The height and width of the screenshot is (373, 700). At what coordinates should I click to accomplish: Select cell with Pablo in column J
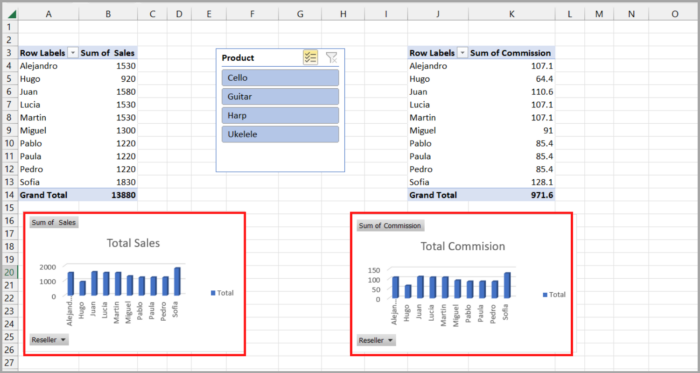coord(438,143)
